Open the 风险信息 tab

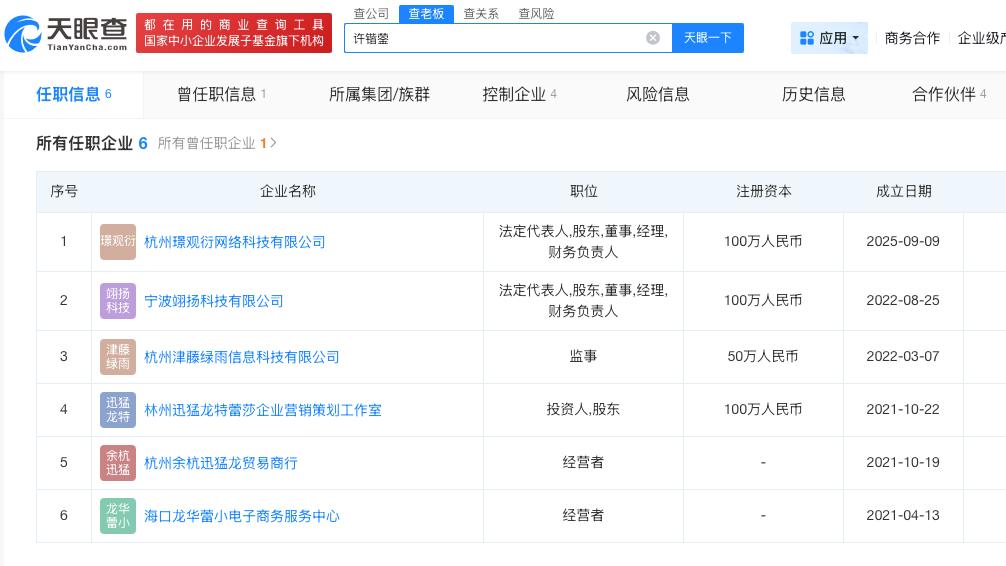click(x=658, y=94)
